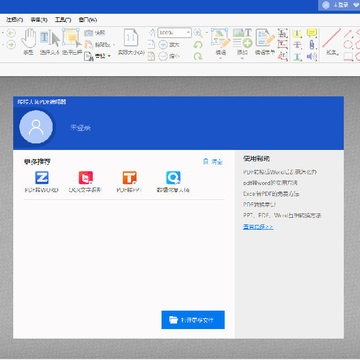360x360 pixels.
Task: Activate the Select Annotation tool
Action: [x=72, y=42]
